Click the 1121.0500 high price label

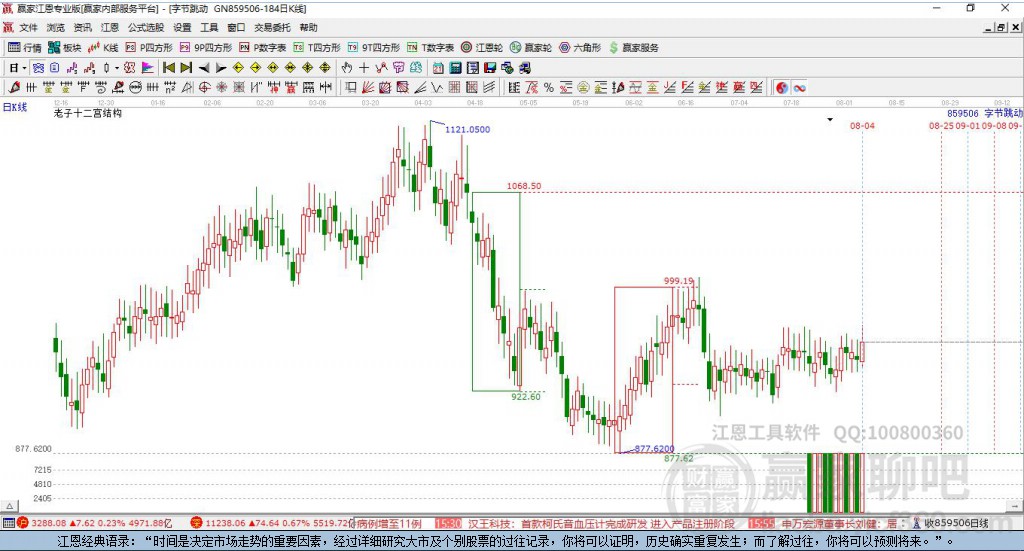[468, 129]
